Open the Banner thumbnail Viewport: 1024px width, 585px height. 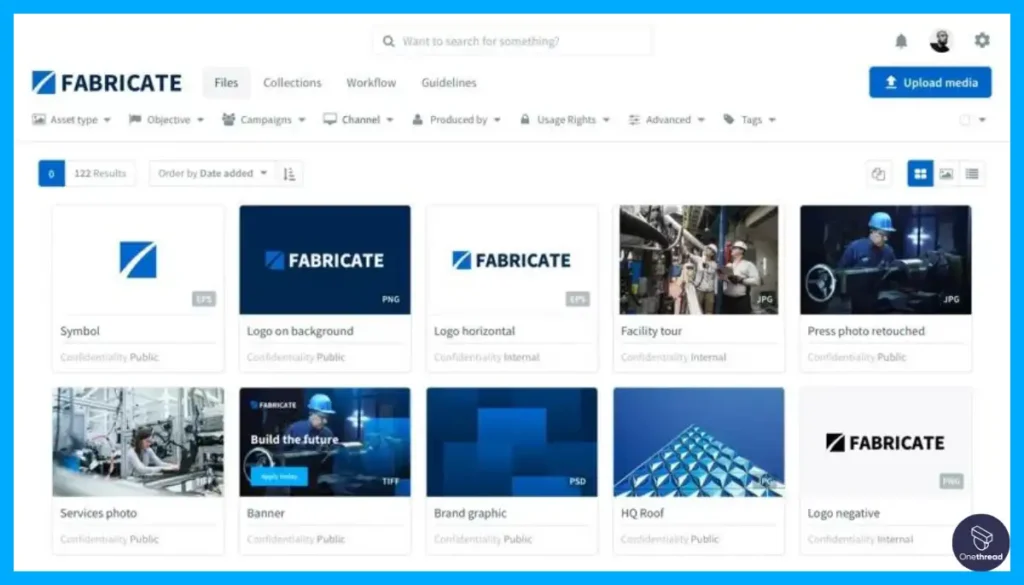pyautogui.click(x=325, y=442)
